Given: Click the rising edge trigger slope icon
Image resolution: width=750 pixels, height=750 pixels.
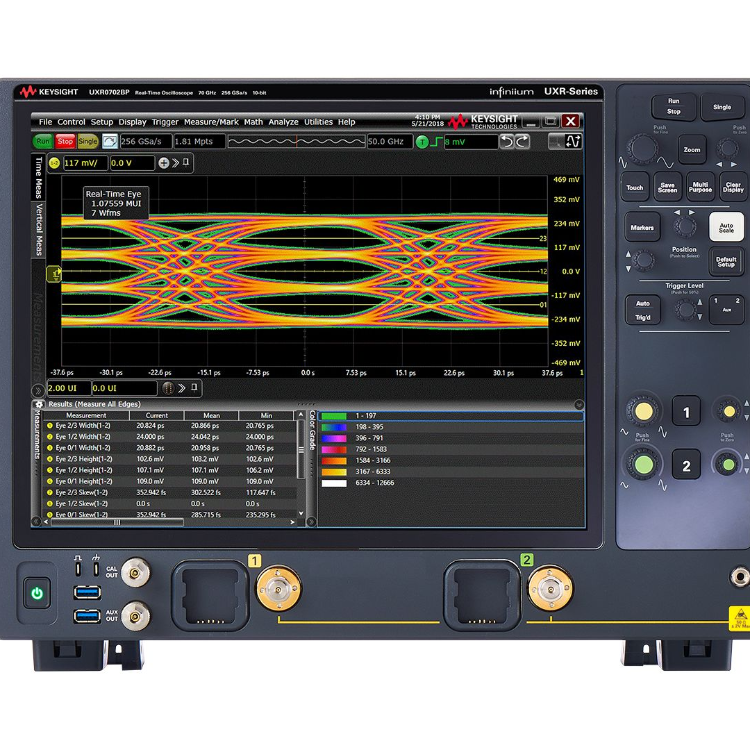Looking at the screenshot, I should point(436,142).
